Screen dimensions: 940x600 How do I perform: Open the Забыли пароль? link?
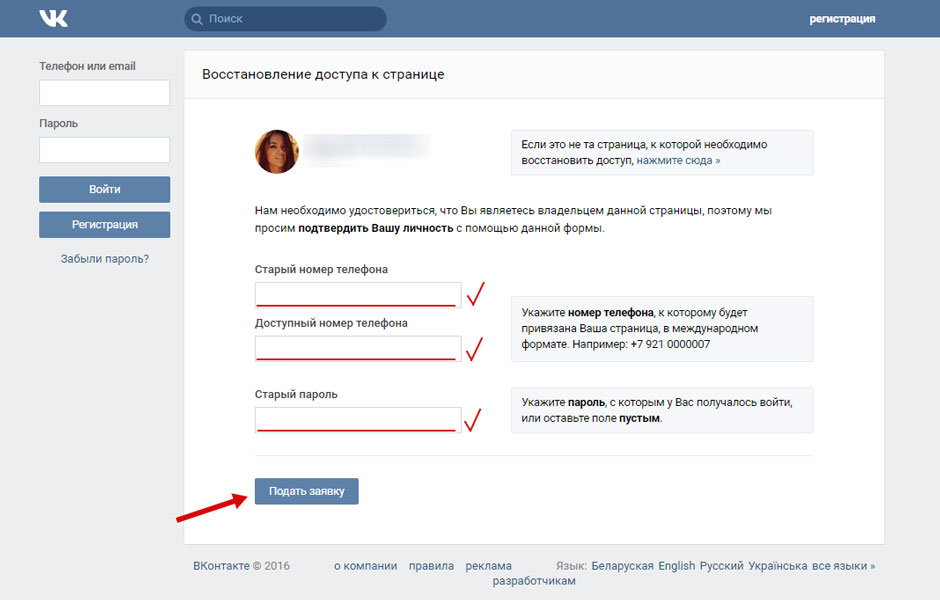click(104, 259)
